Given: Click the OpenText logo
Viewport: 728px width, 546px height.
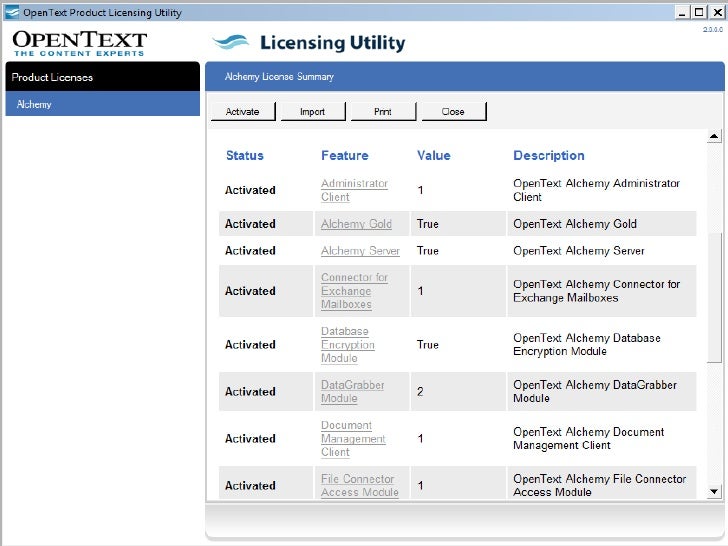Looking at the screenshot, I should coord(80,44).
